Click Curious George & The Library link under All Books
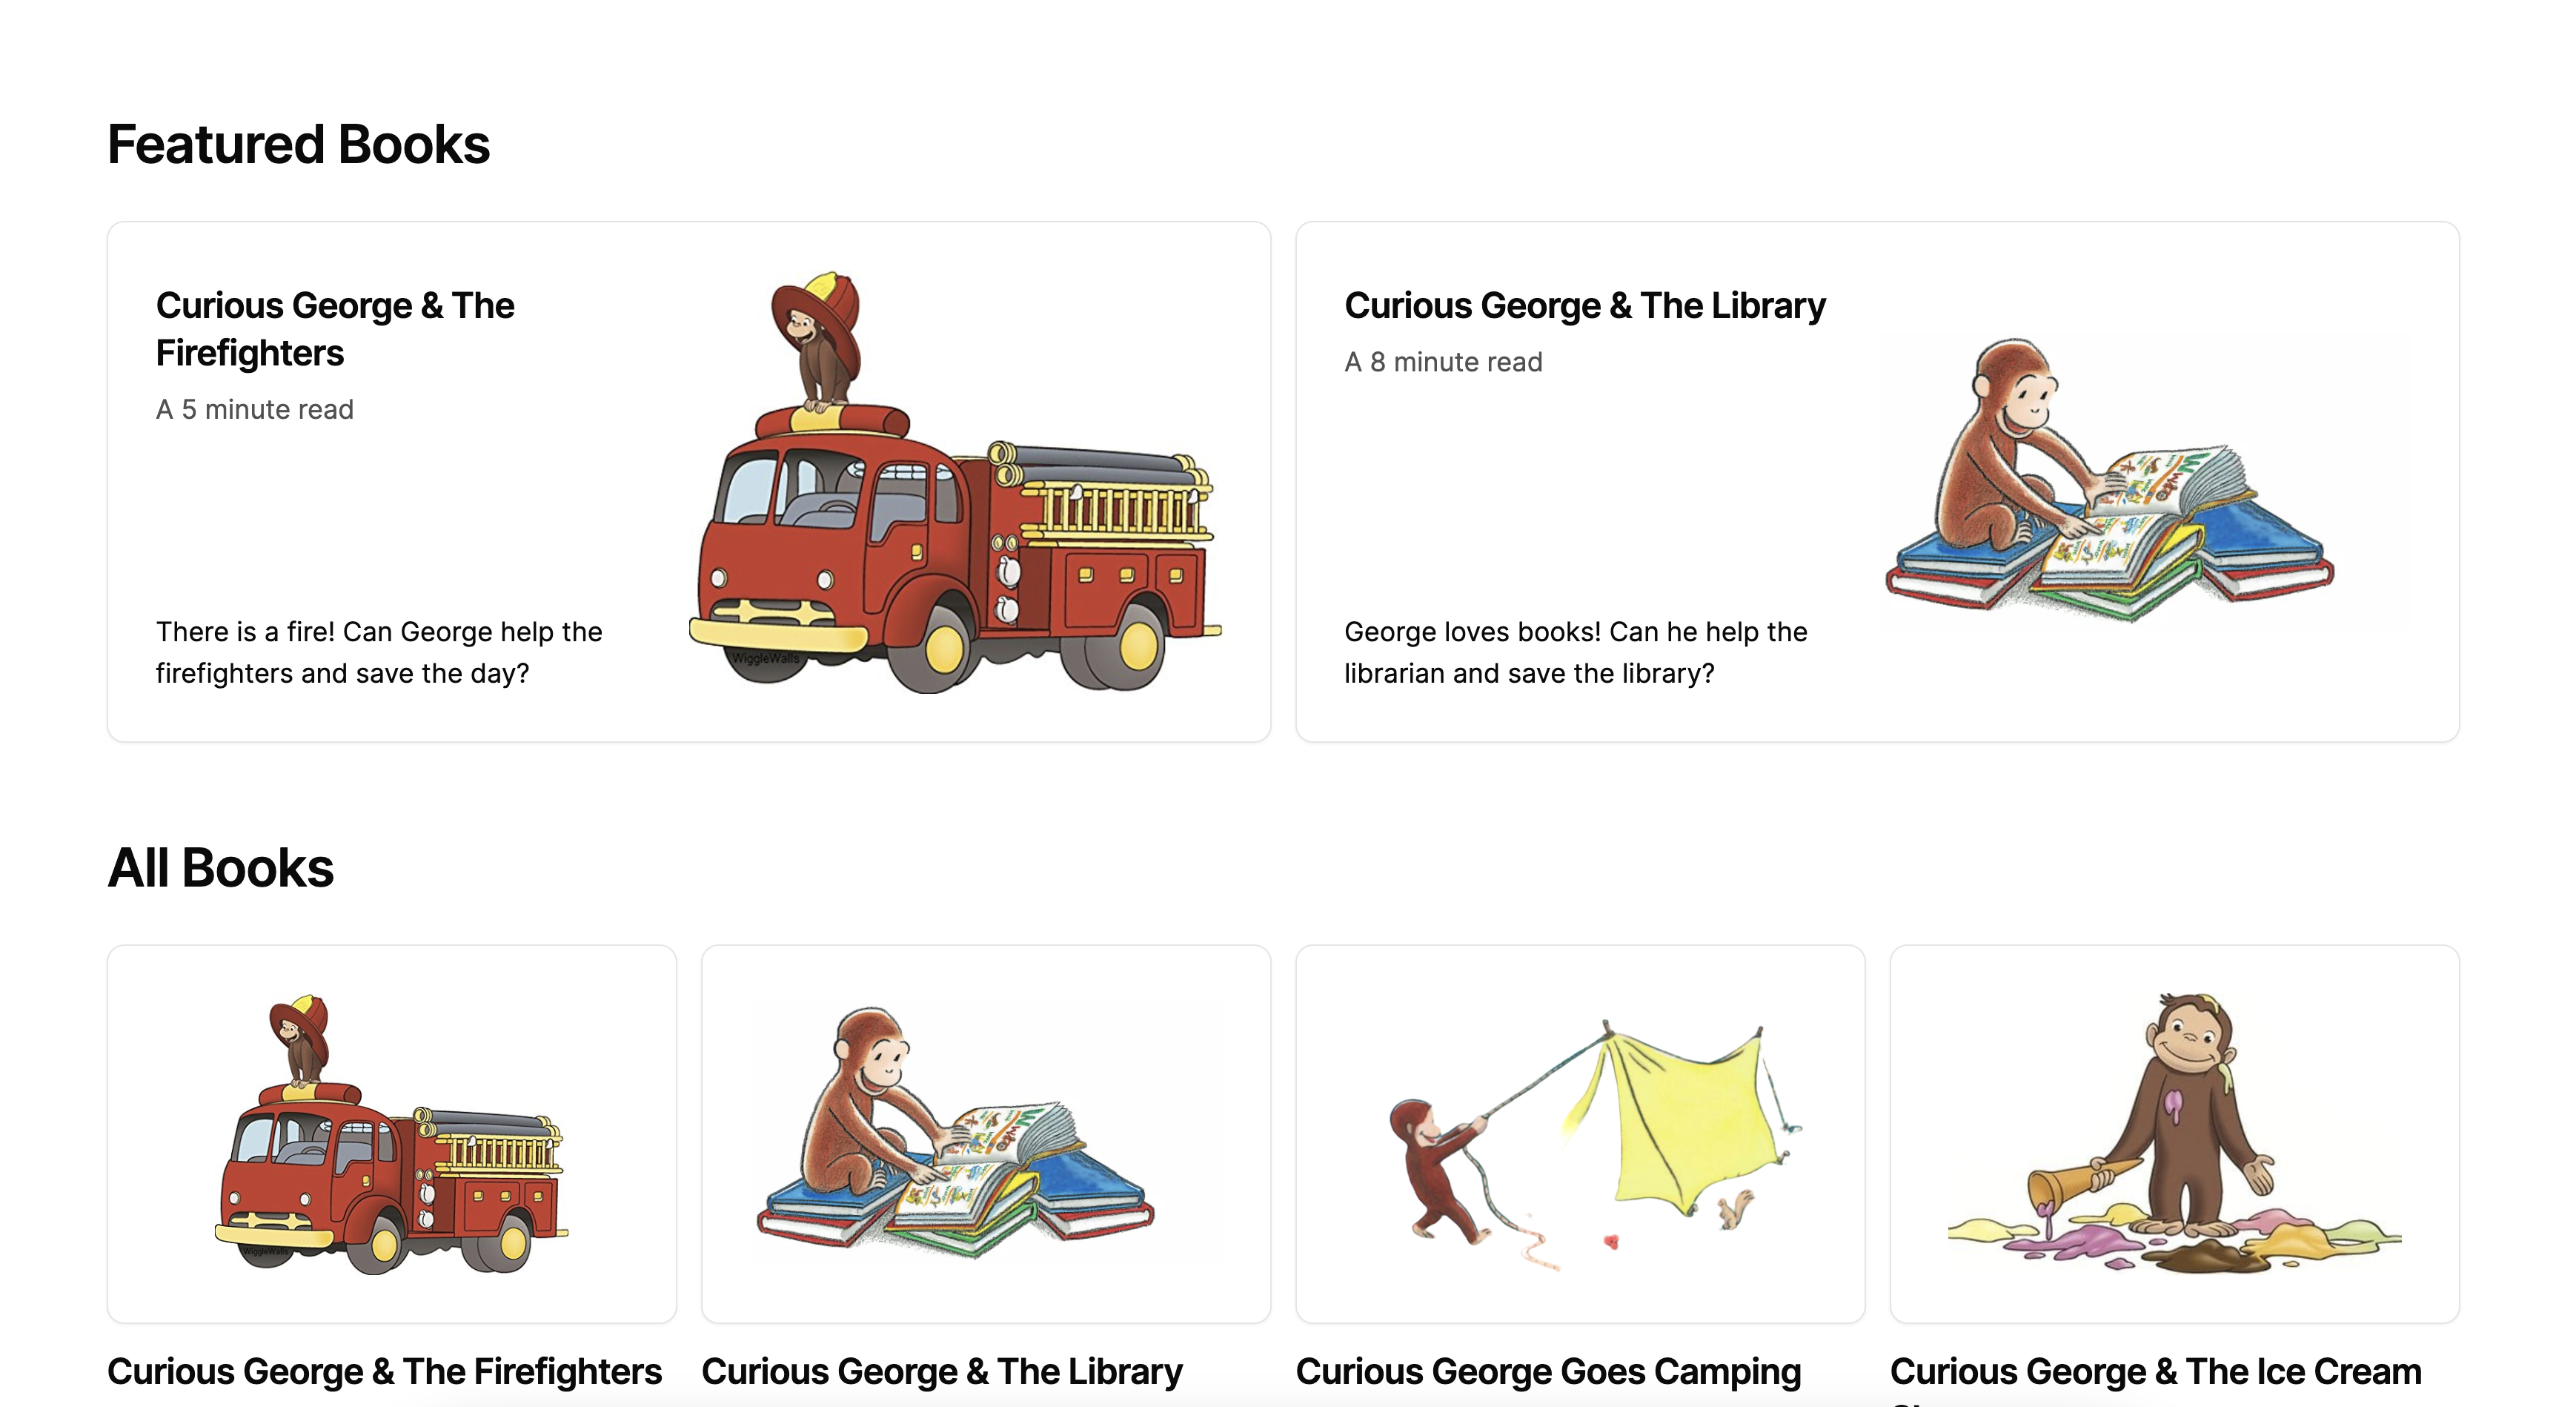 click(x=942, y=1371)
